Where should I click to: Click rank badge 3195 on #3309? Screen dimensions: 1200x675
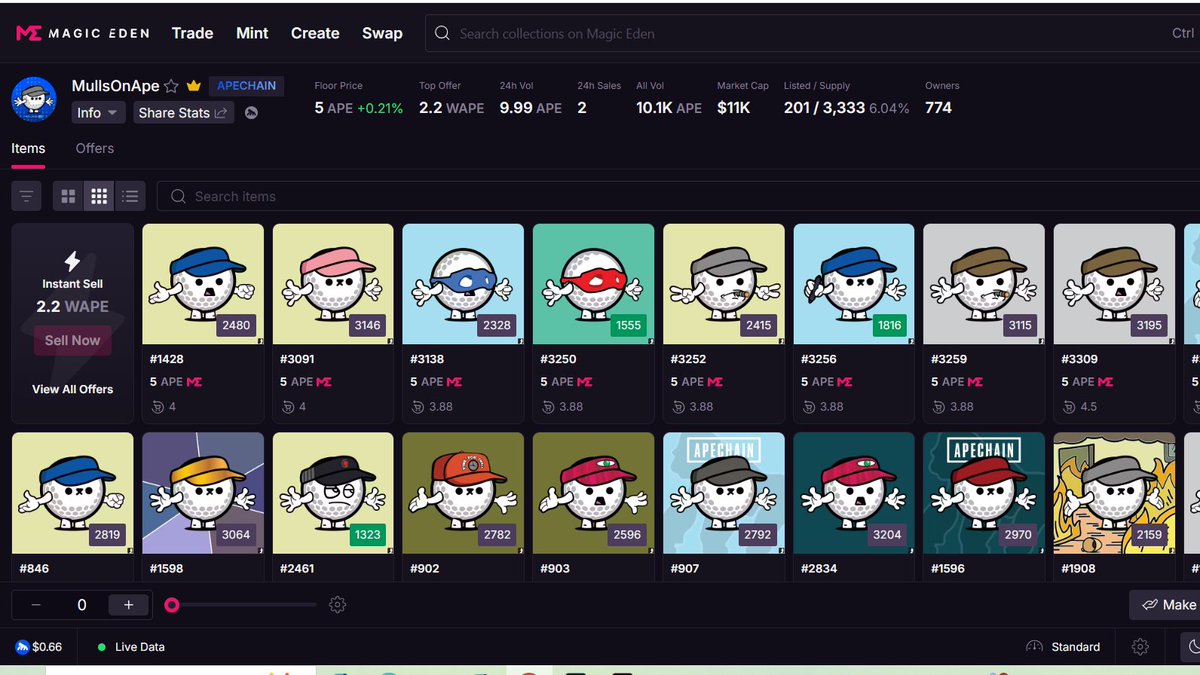[1149, 325]
